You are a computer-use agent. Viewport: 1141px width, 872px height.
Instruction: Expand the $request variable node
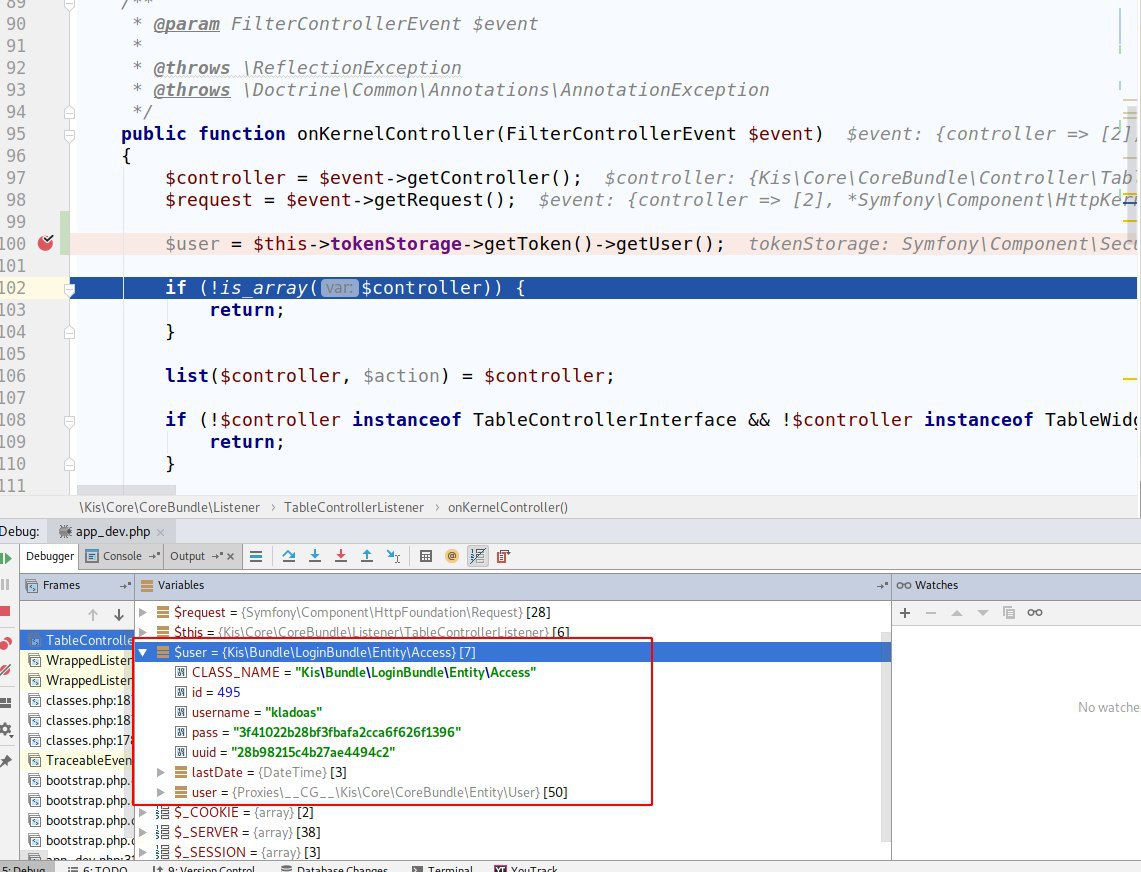[143, 613]
